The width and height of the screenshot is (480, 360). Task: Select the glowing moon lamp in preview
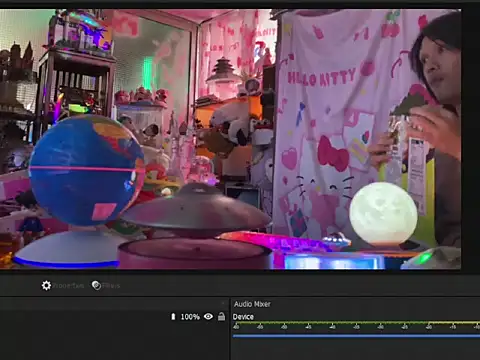tap(383, 214)
